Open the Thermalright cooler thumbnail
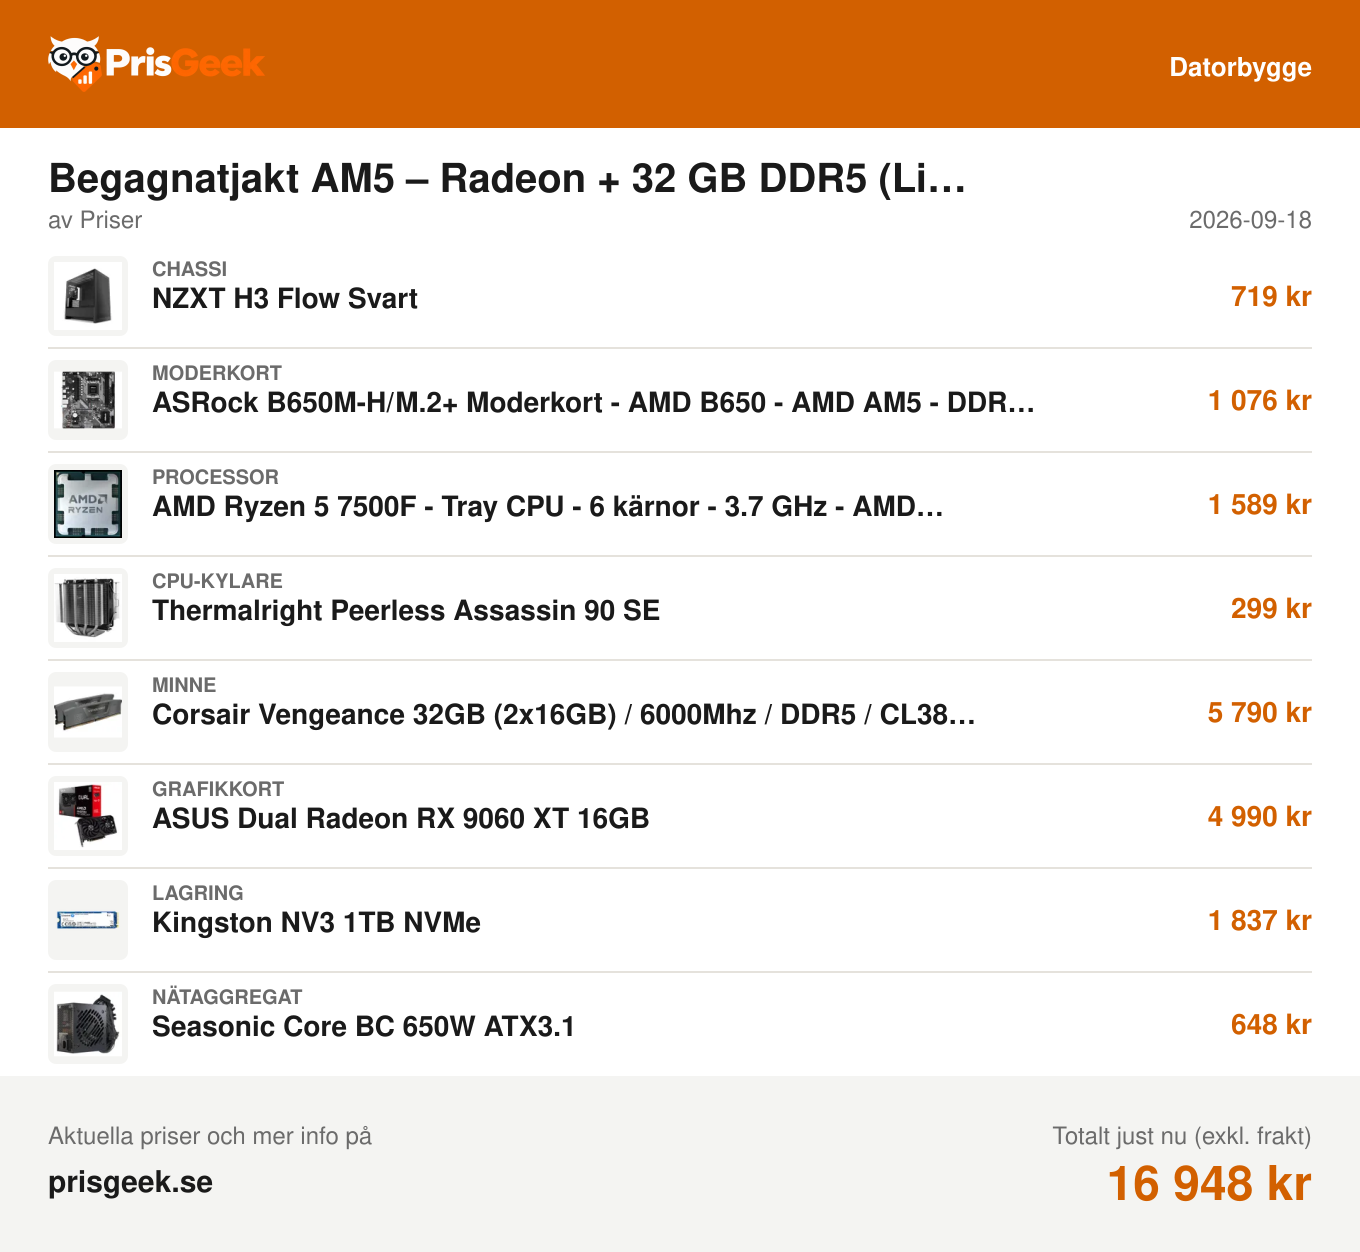The image size is (1360, 1252). [x=88, y=608]
